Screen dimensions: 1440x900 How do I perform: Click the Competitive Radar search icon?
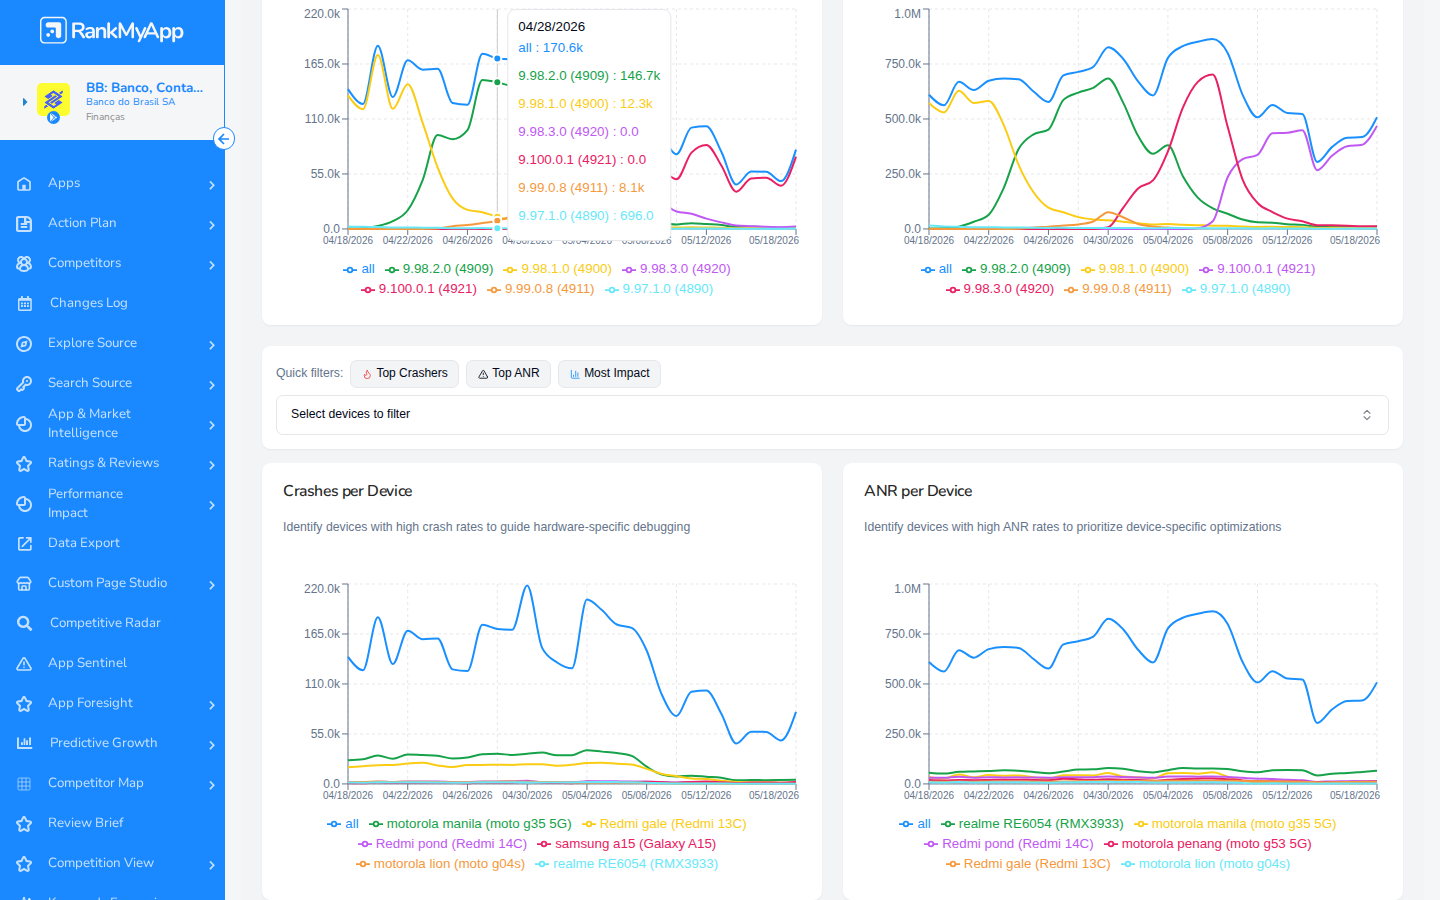[24, 624]
